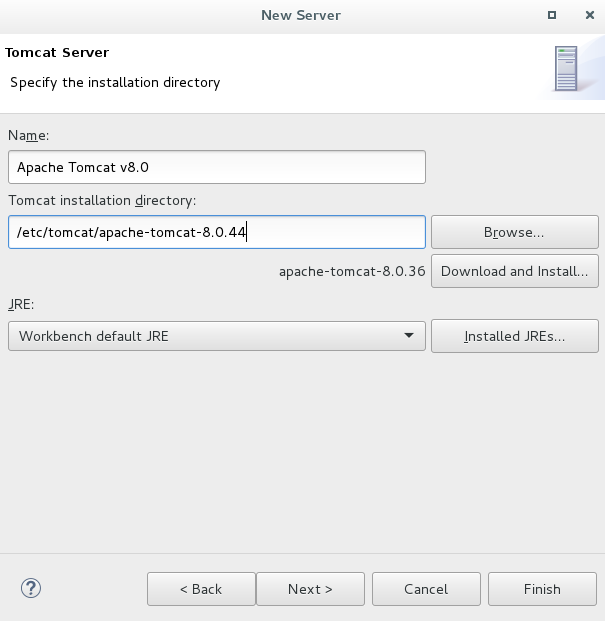Focus the Name field with Apache Tomcat v8.0

click(217, 167)
